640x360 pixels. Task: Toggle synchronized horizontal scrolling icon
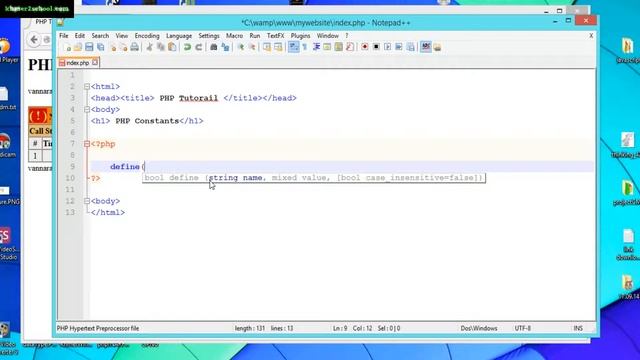[x=278, y=47]
